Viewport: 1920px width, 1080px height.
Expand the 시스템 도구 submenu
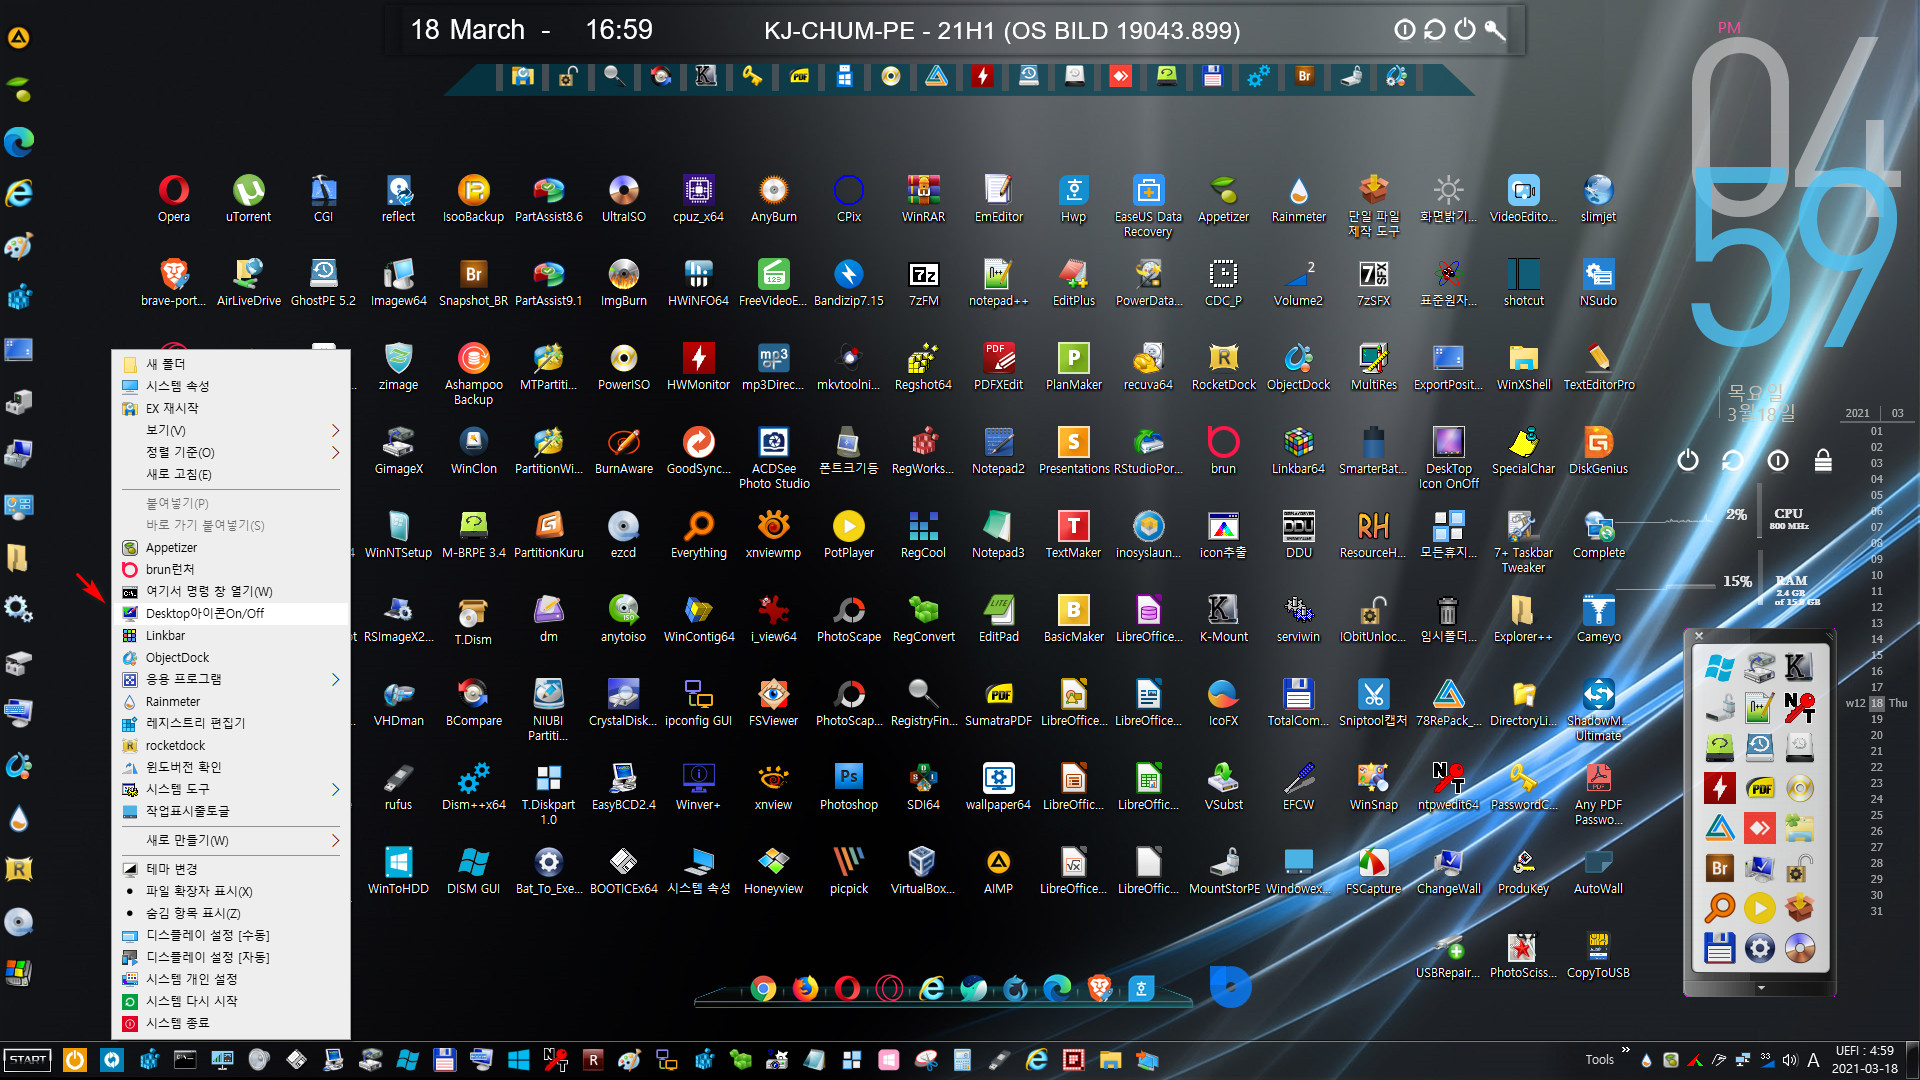pyautogui.click(x=231, y=789)
